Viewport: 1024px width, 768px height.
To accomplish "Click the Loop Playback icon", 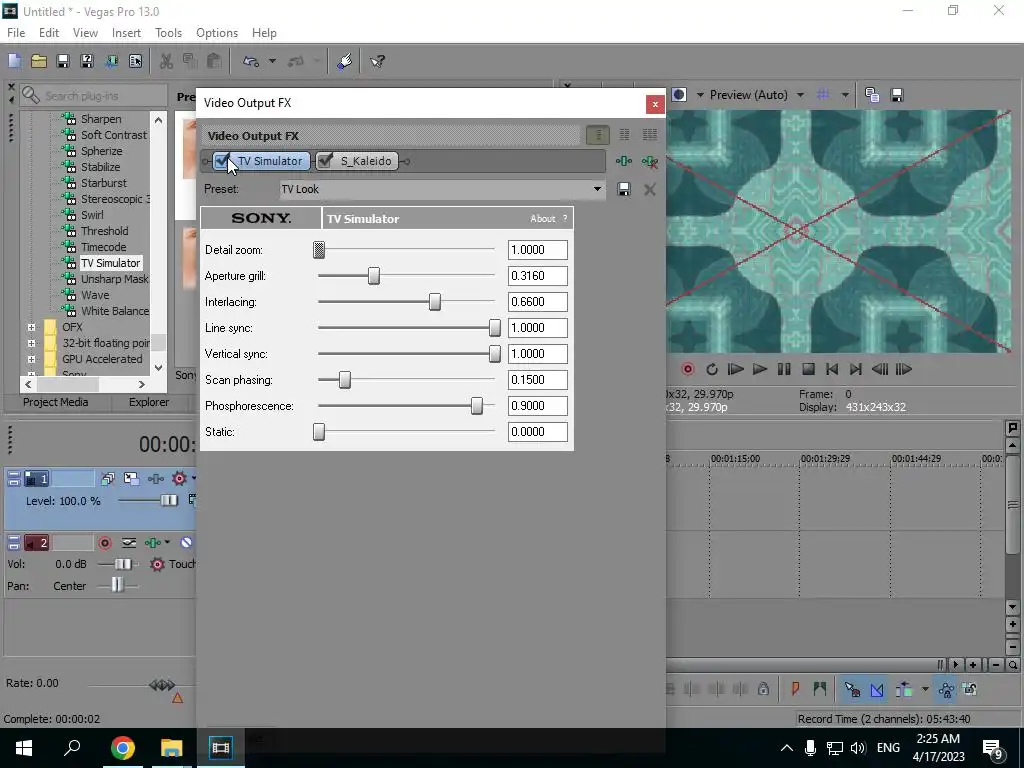I will [712, 369].
